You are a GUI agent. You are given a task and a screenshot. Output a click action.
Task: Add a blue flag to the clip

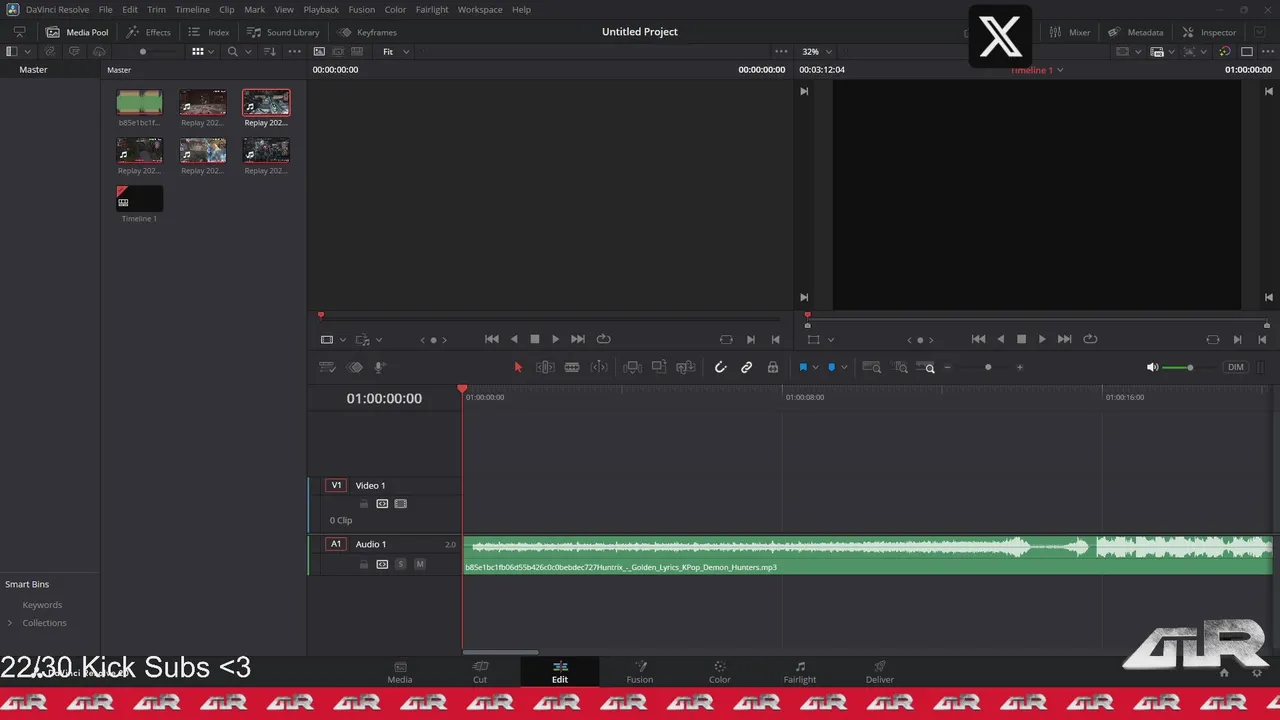802,367
